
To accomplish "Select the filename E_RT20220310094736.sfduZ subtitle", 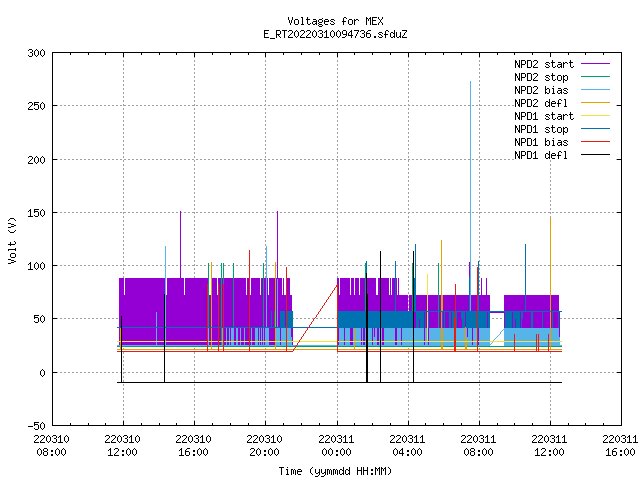I will click(x=335, y=34).
